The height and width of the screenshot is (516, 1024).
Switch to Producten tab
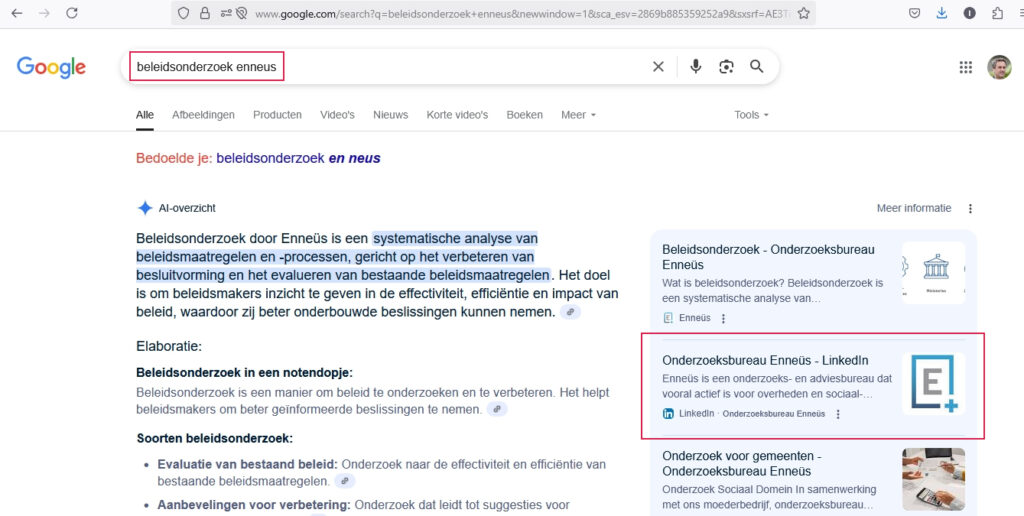click(278, 115)
